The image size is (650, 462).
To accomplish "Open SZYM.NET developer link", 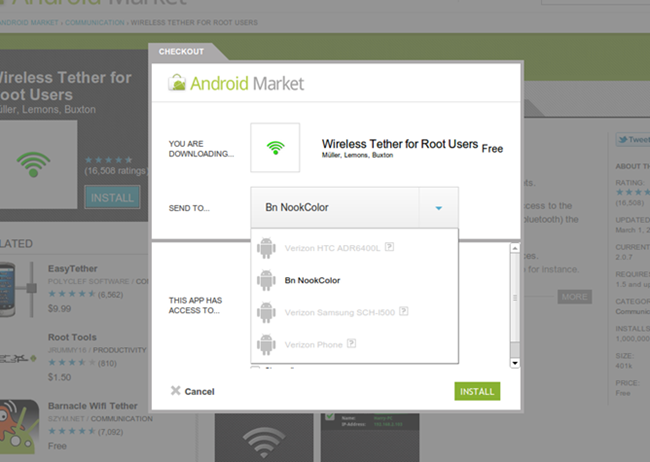I will (66, 419).
